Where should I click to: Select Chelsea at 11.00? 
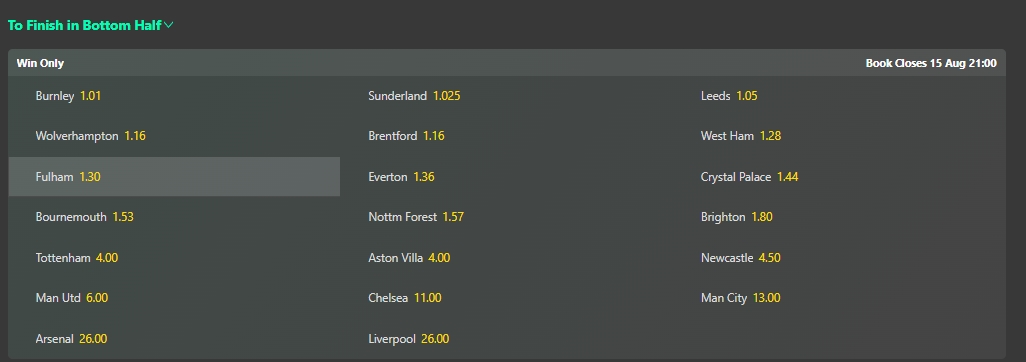[x=506, y=298]
